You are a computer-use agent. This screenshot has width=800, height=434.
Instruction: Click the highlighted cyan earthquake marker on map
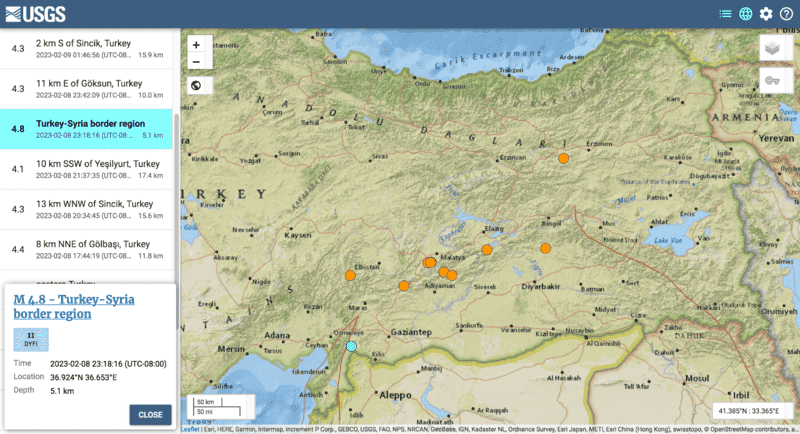[x=351, y=346]
